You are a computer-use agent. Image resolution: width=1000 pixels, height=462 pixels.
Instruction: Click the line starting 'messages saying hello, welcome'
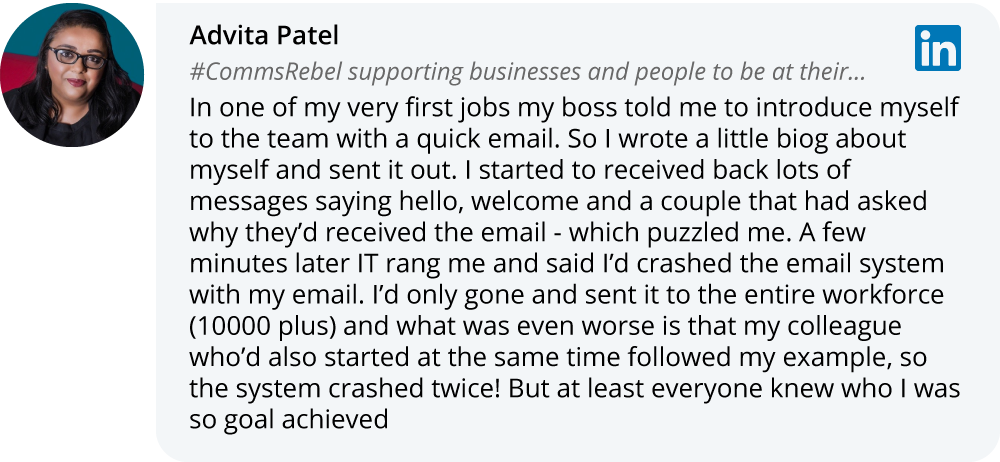pos(558,201)
